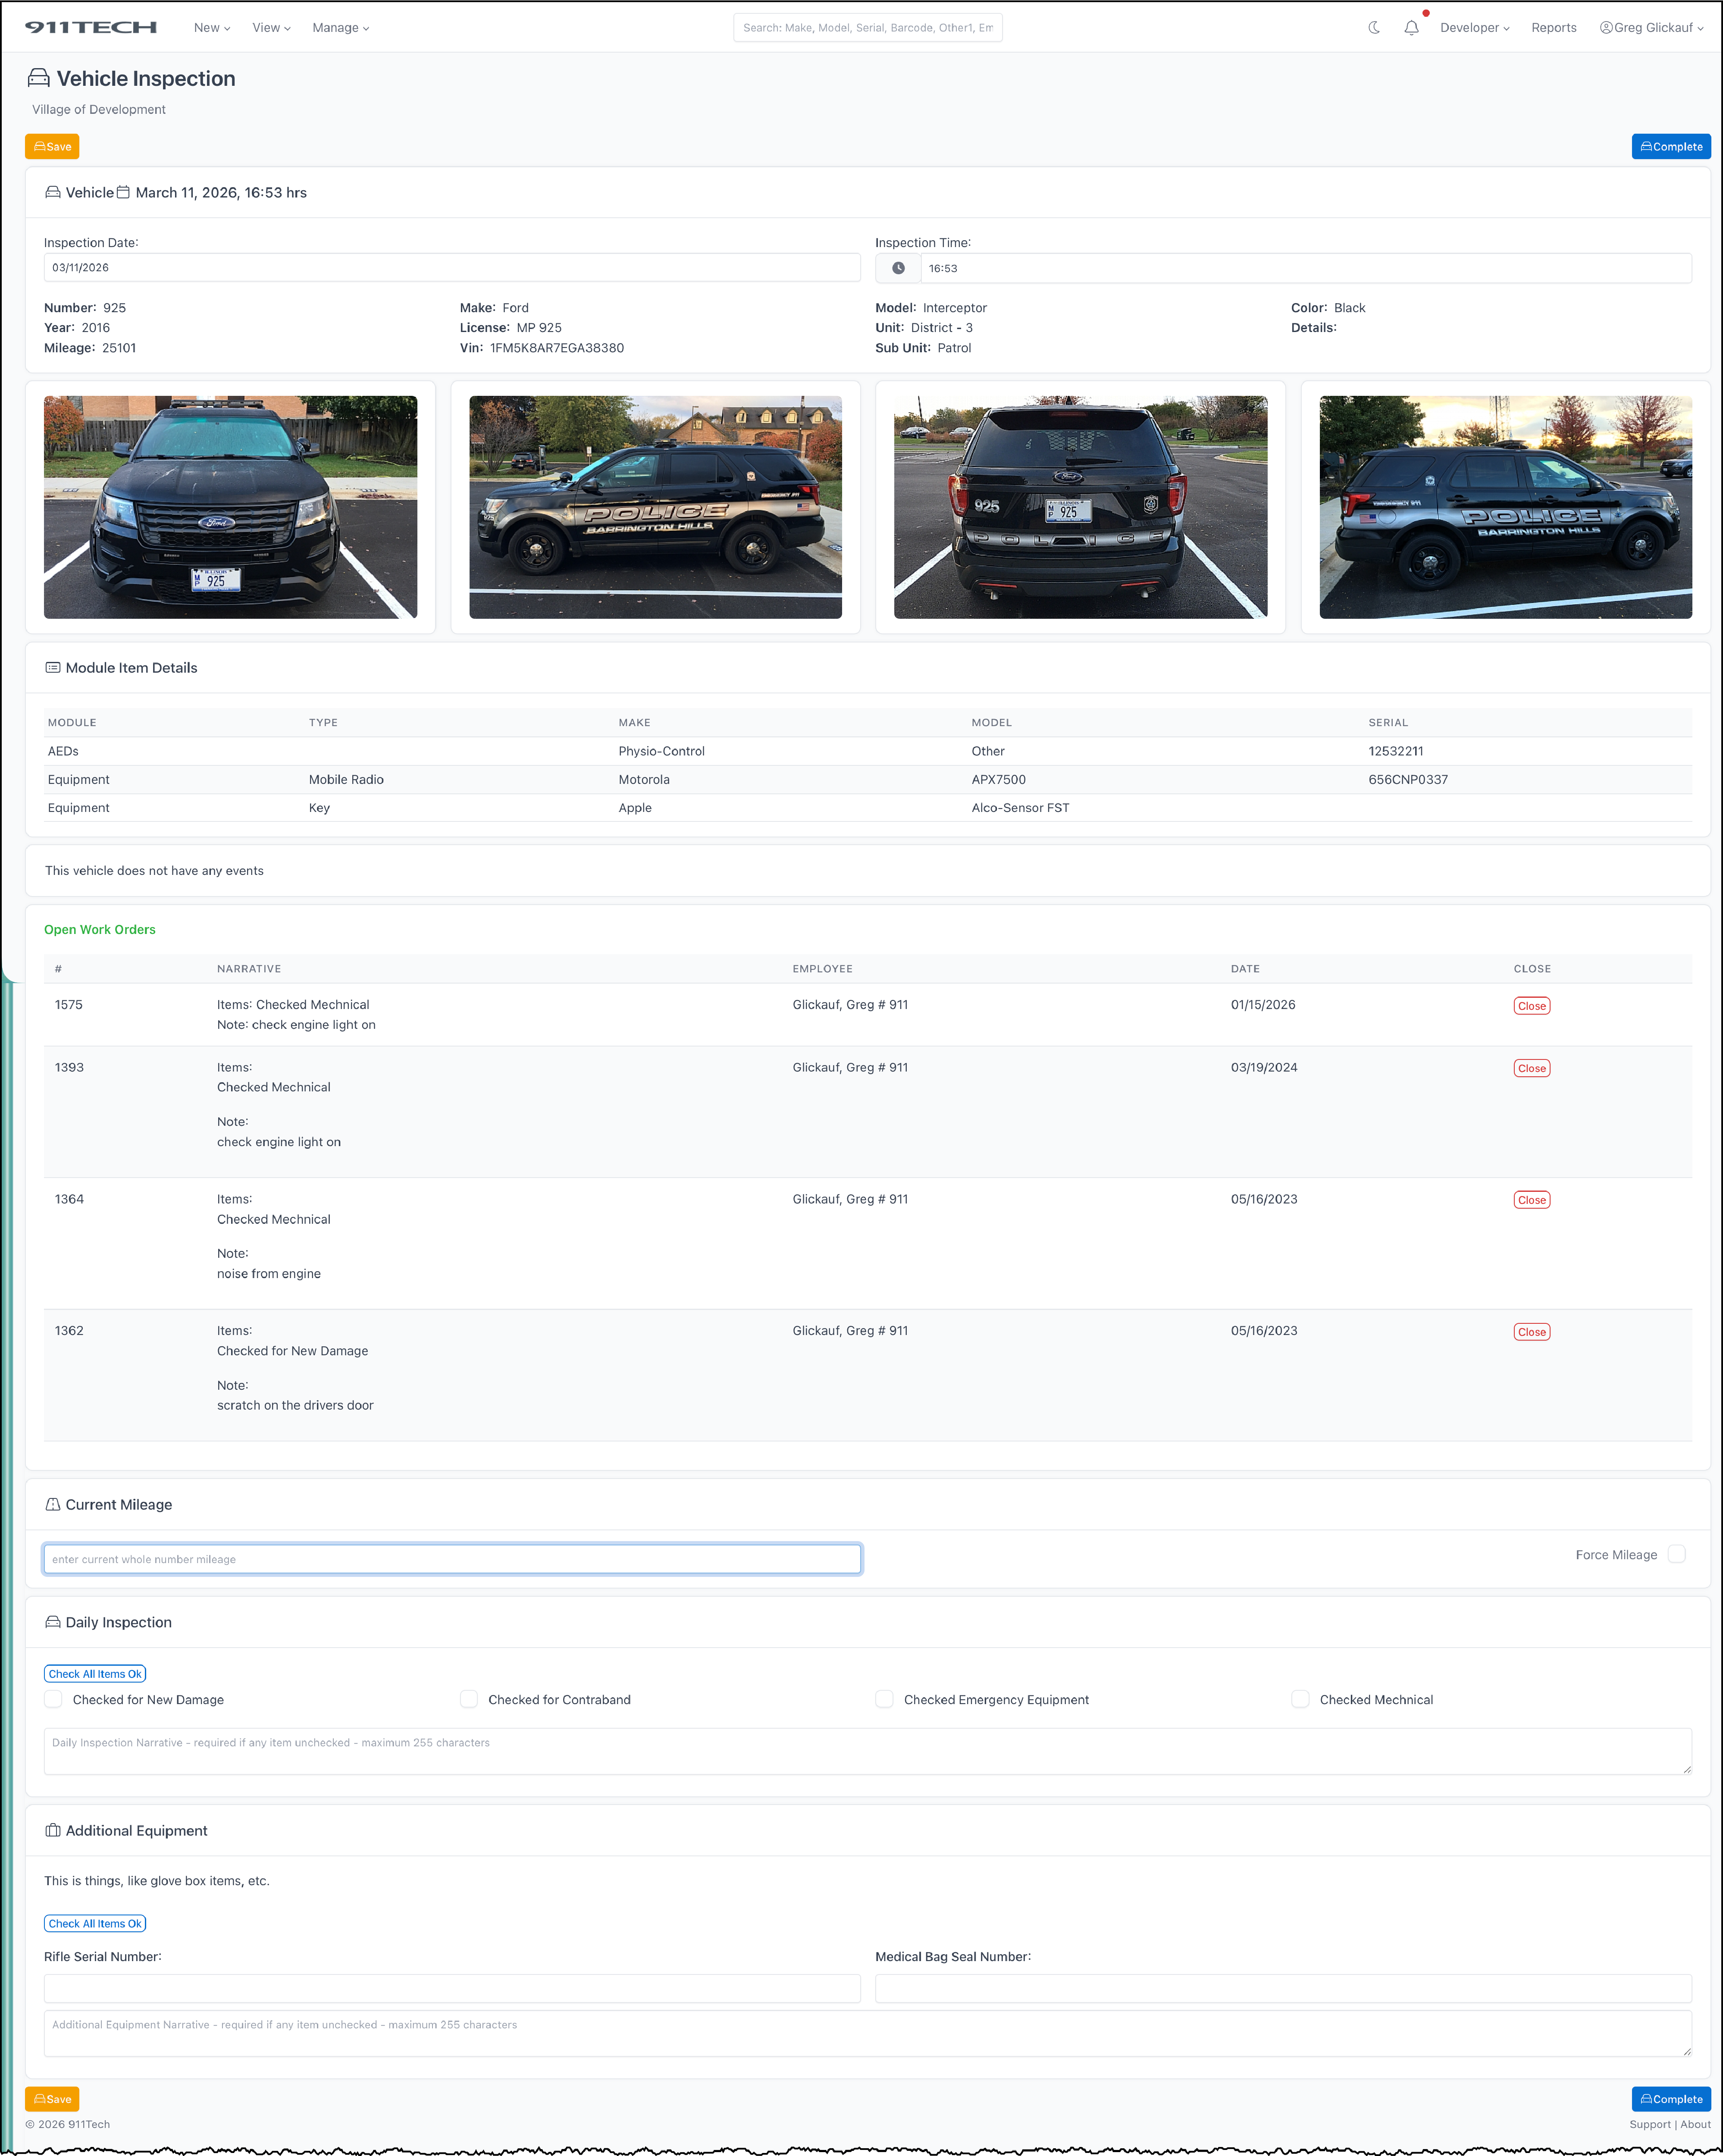The width and height of the screenshot is (1723, 2156).
Task: Click the current mileage input field
Action: (x=452, y=1559)
